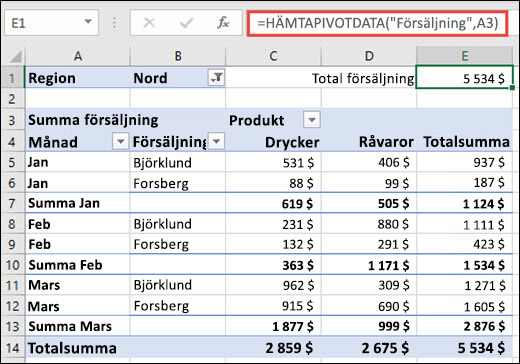Click the 915 $ cell
The image size is (520, 364).
coord(273,306)
